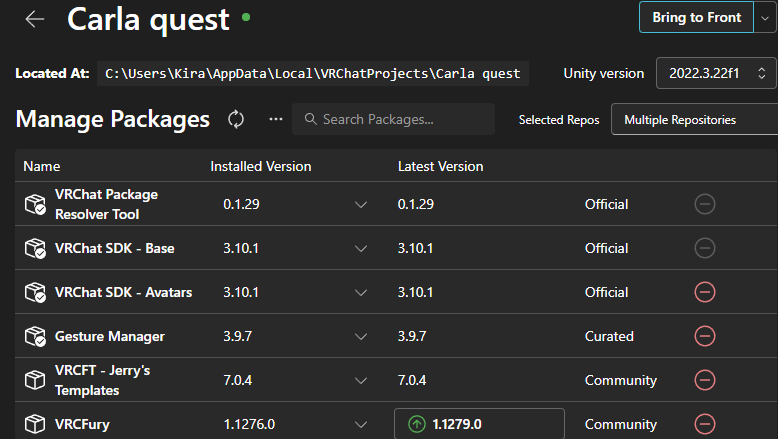Click the Installed Version column header
Viewport: 778px width, 439px height.
(260, 166)
